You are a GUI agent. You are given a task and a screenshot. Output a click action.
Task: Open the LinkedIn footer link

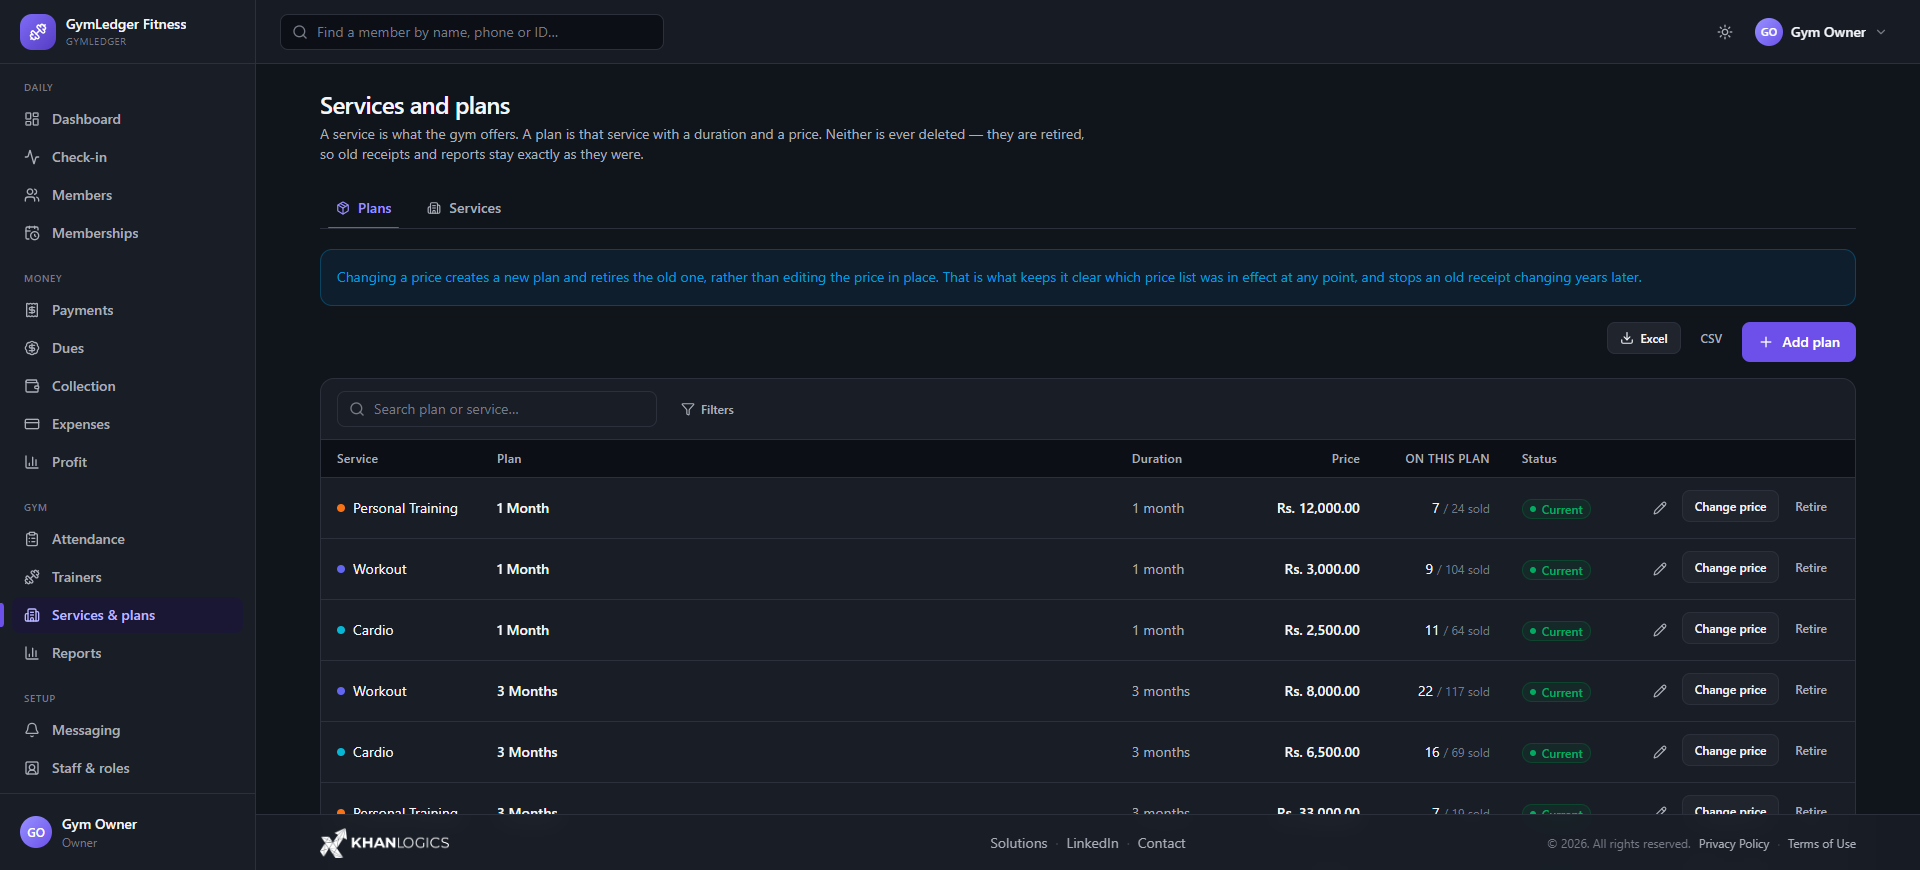(1092, 843)
